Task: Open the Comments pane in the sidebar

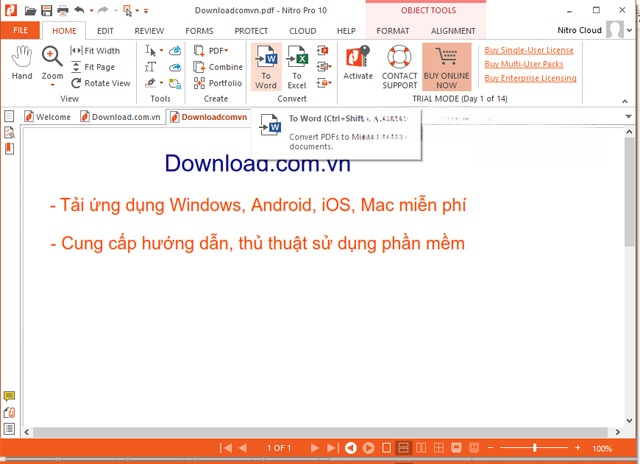Action: click(9, 395)
